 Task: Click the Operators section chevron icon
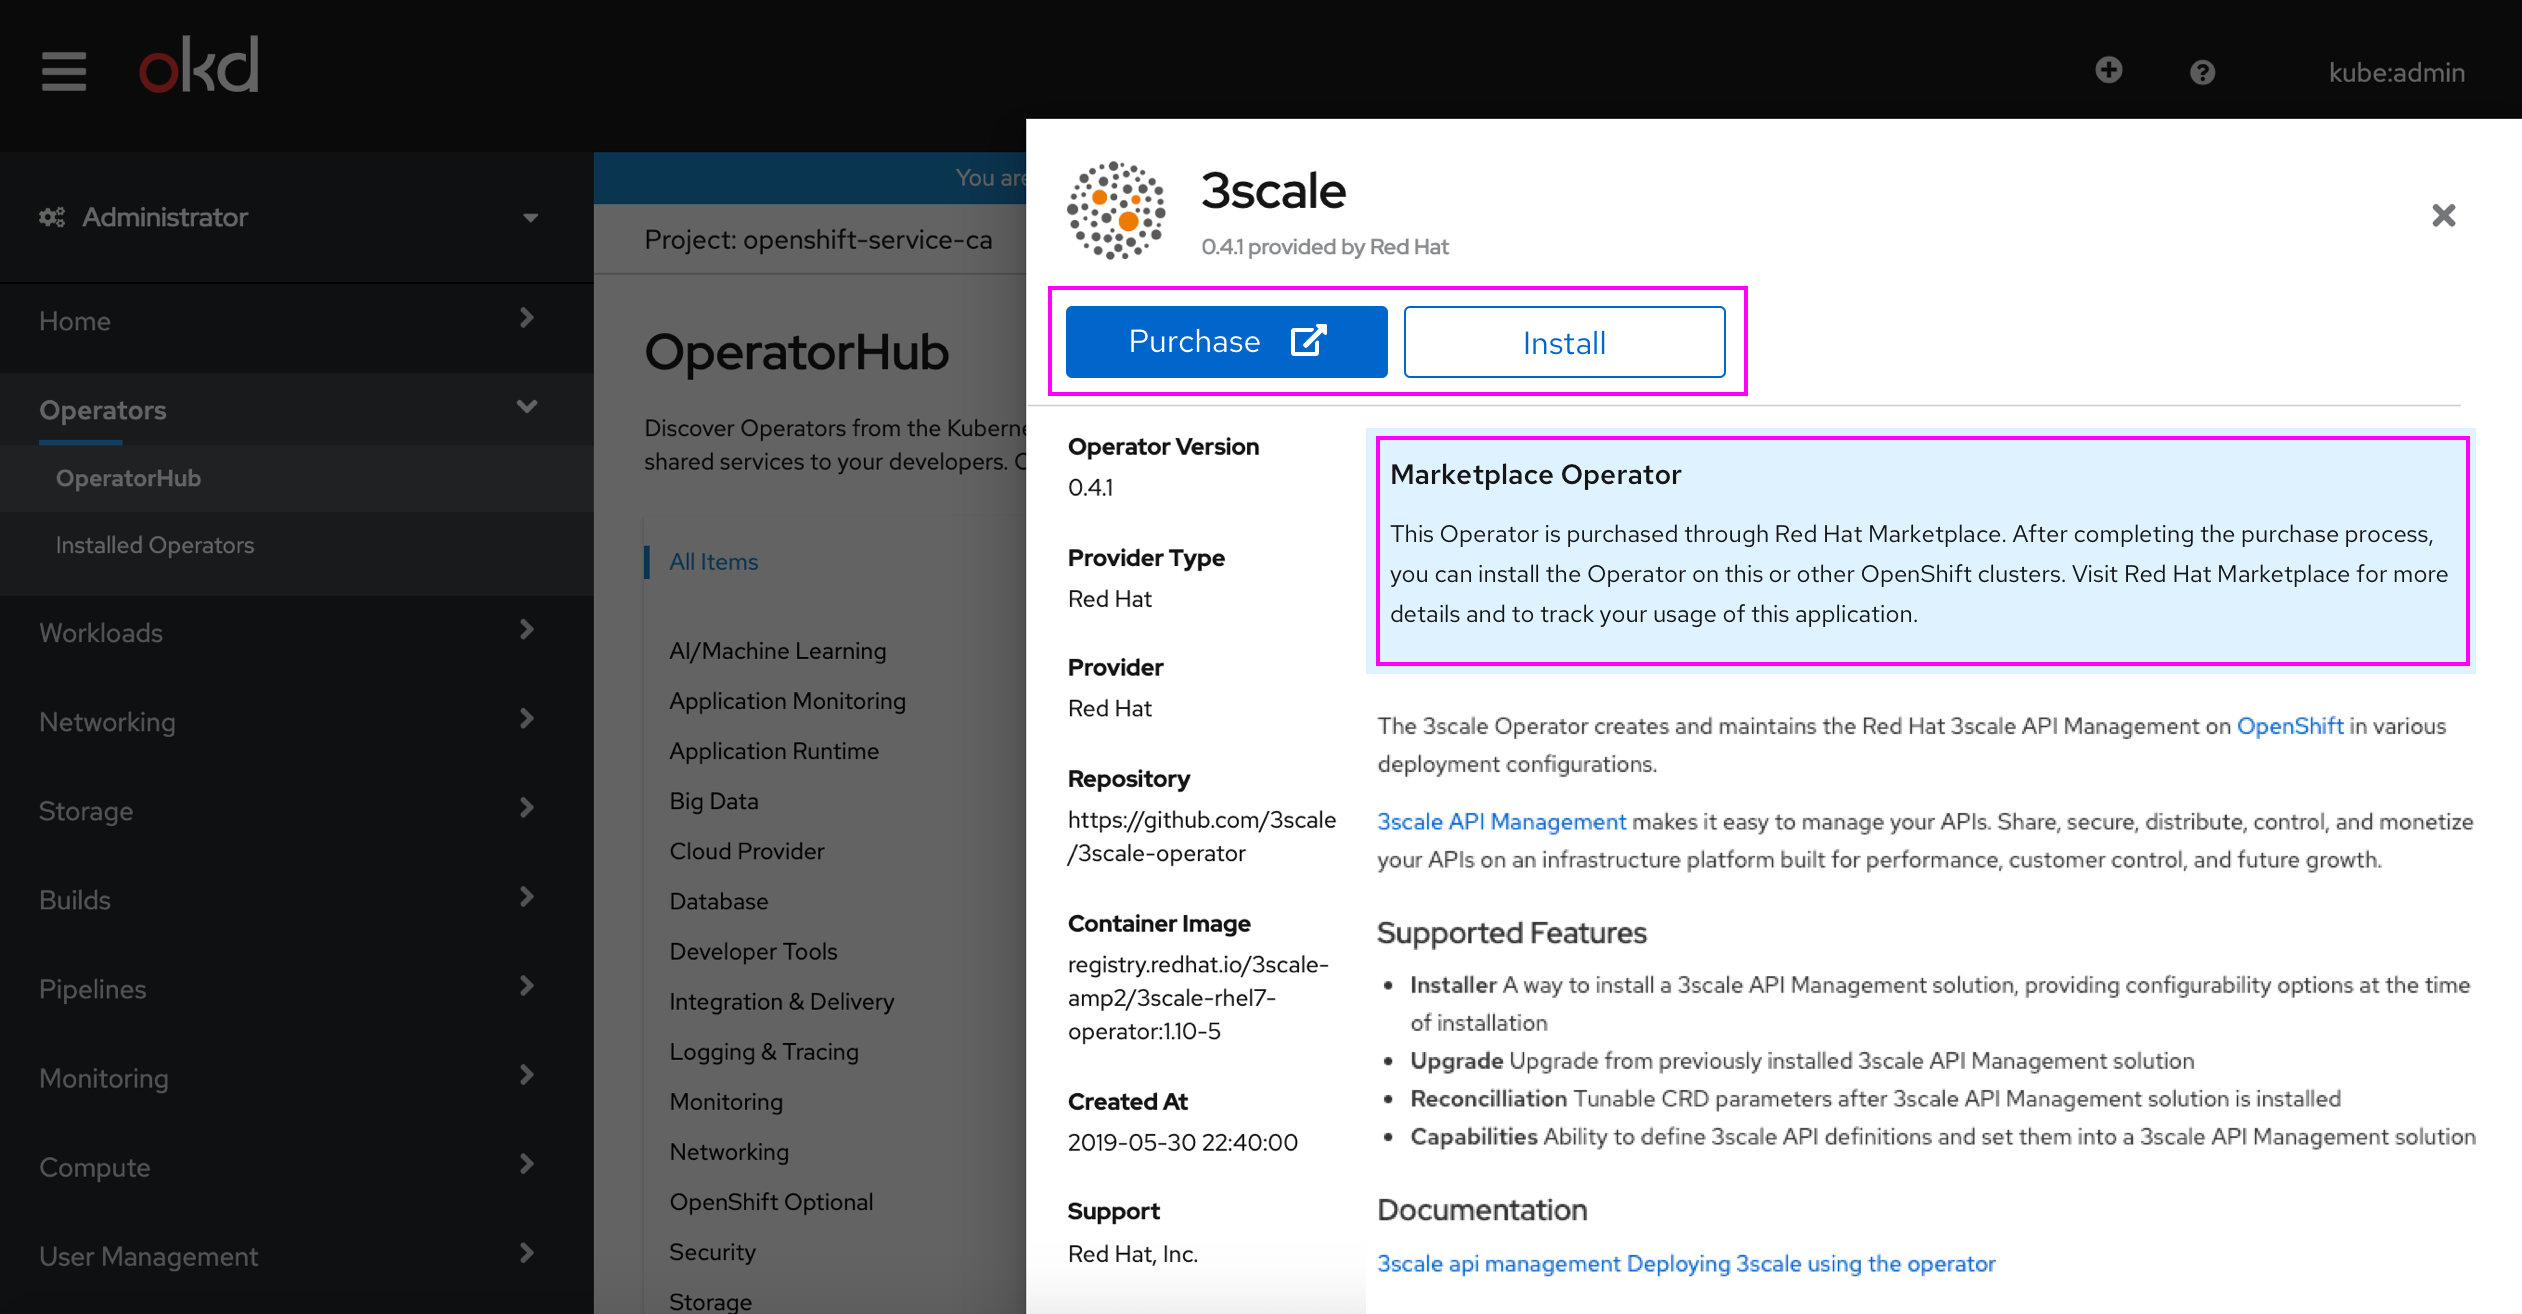point(529,409)
